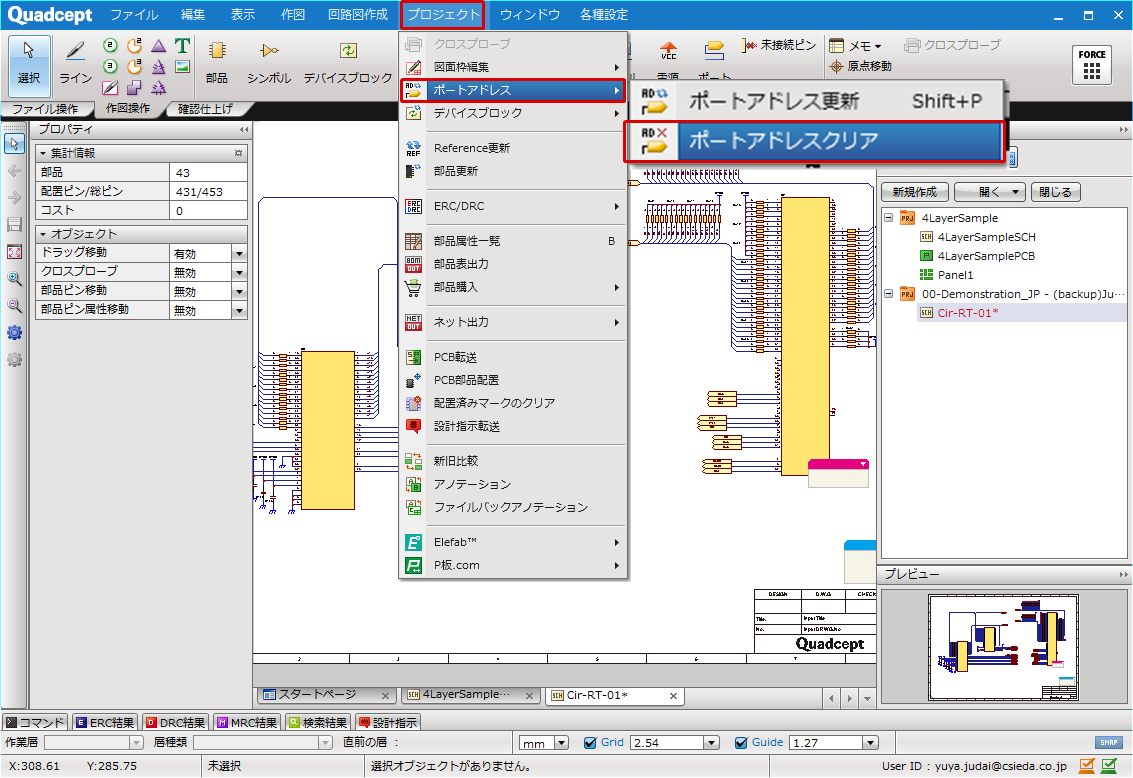
Task: Insert image with the picture icon
Action: (182, 66)
